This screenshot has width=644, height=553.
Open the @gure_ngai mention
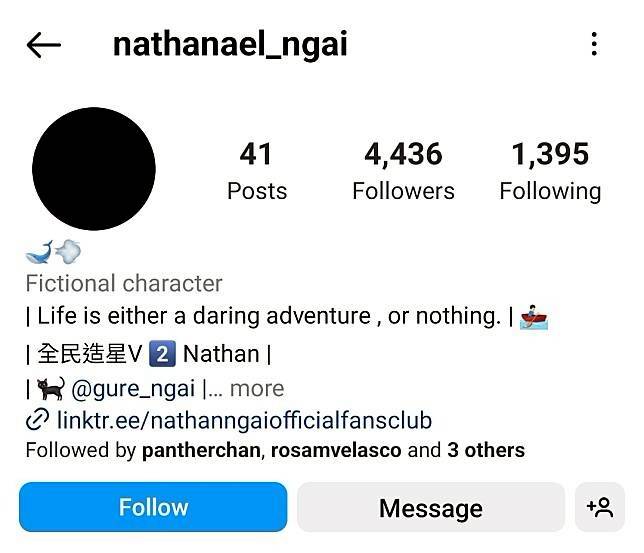pos(133,389)
